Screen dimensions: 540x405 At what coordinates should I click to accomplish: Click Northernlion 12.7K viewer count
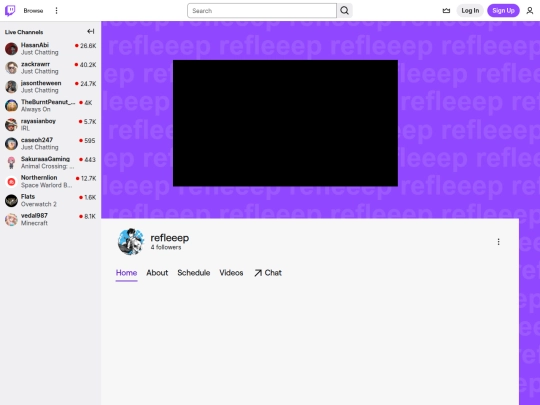86,178
